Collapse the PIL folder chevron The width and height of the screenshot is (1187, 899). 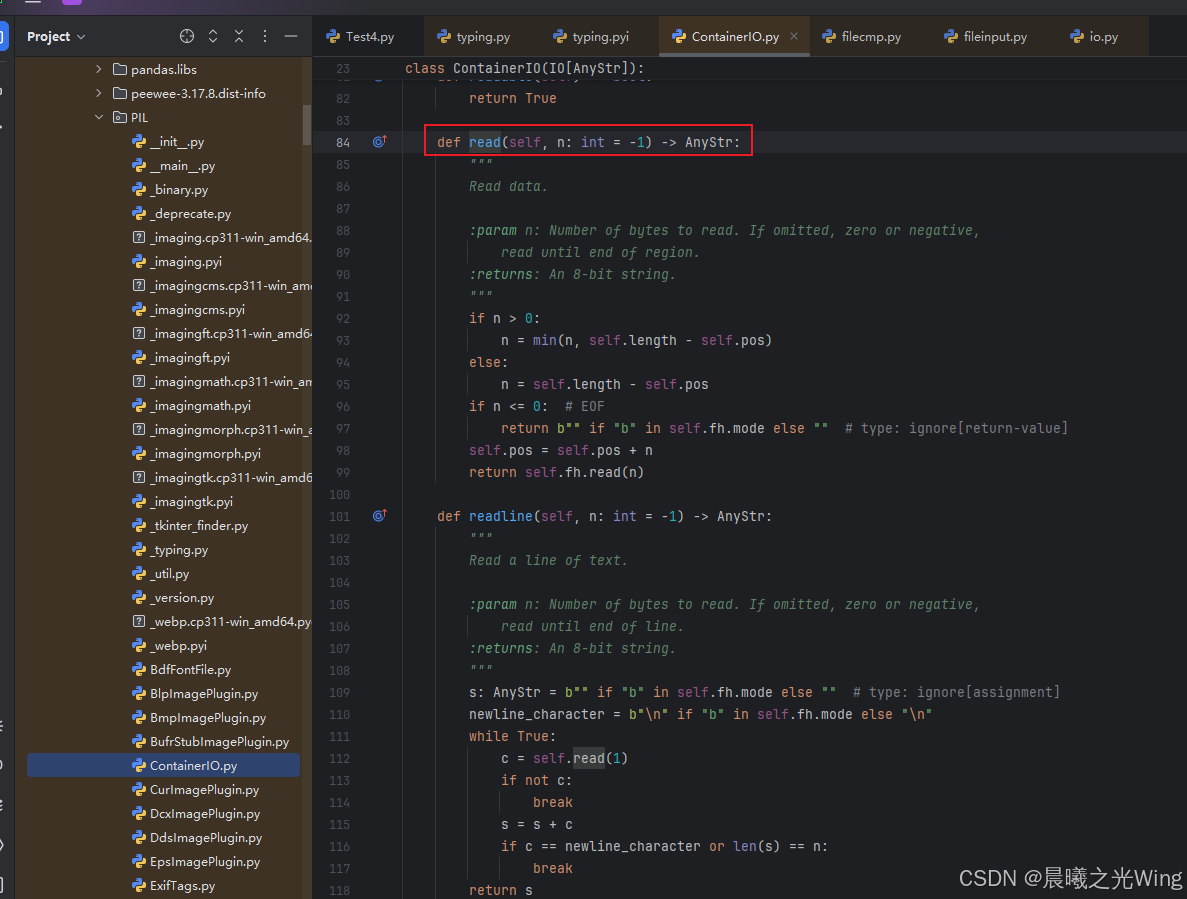(98, 116)
